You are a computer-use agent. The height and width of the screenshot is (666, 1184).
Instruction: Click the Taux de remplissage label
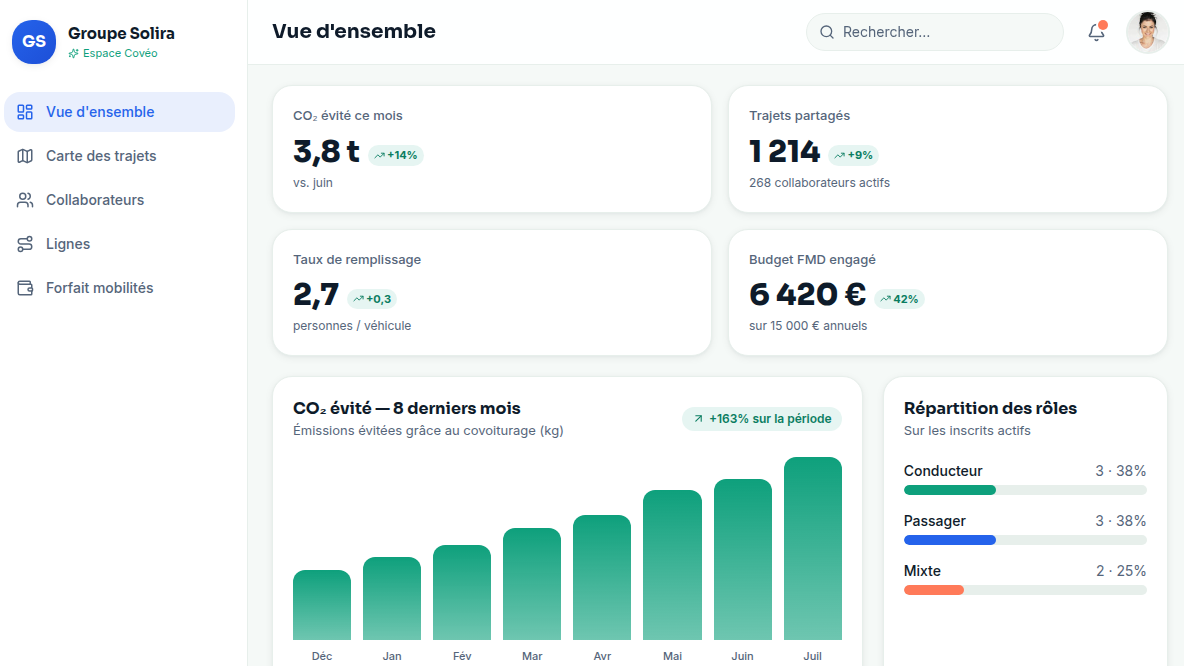pos(357,260)
